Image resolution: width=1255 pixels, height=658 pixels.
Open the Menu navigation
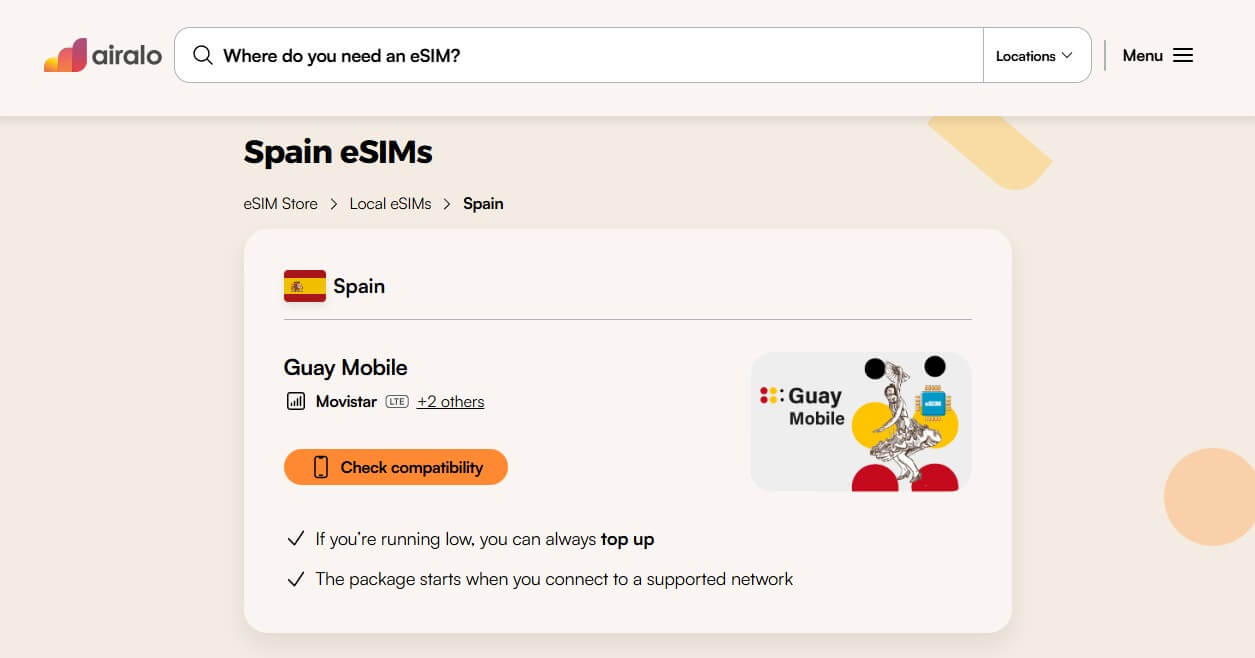pos(1143,55)
